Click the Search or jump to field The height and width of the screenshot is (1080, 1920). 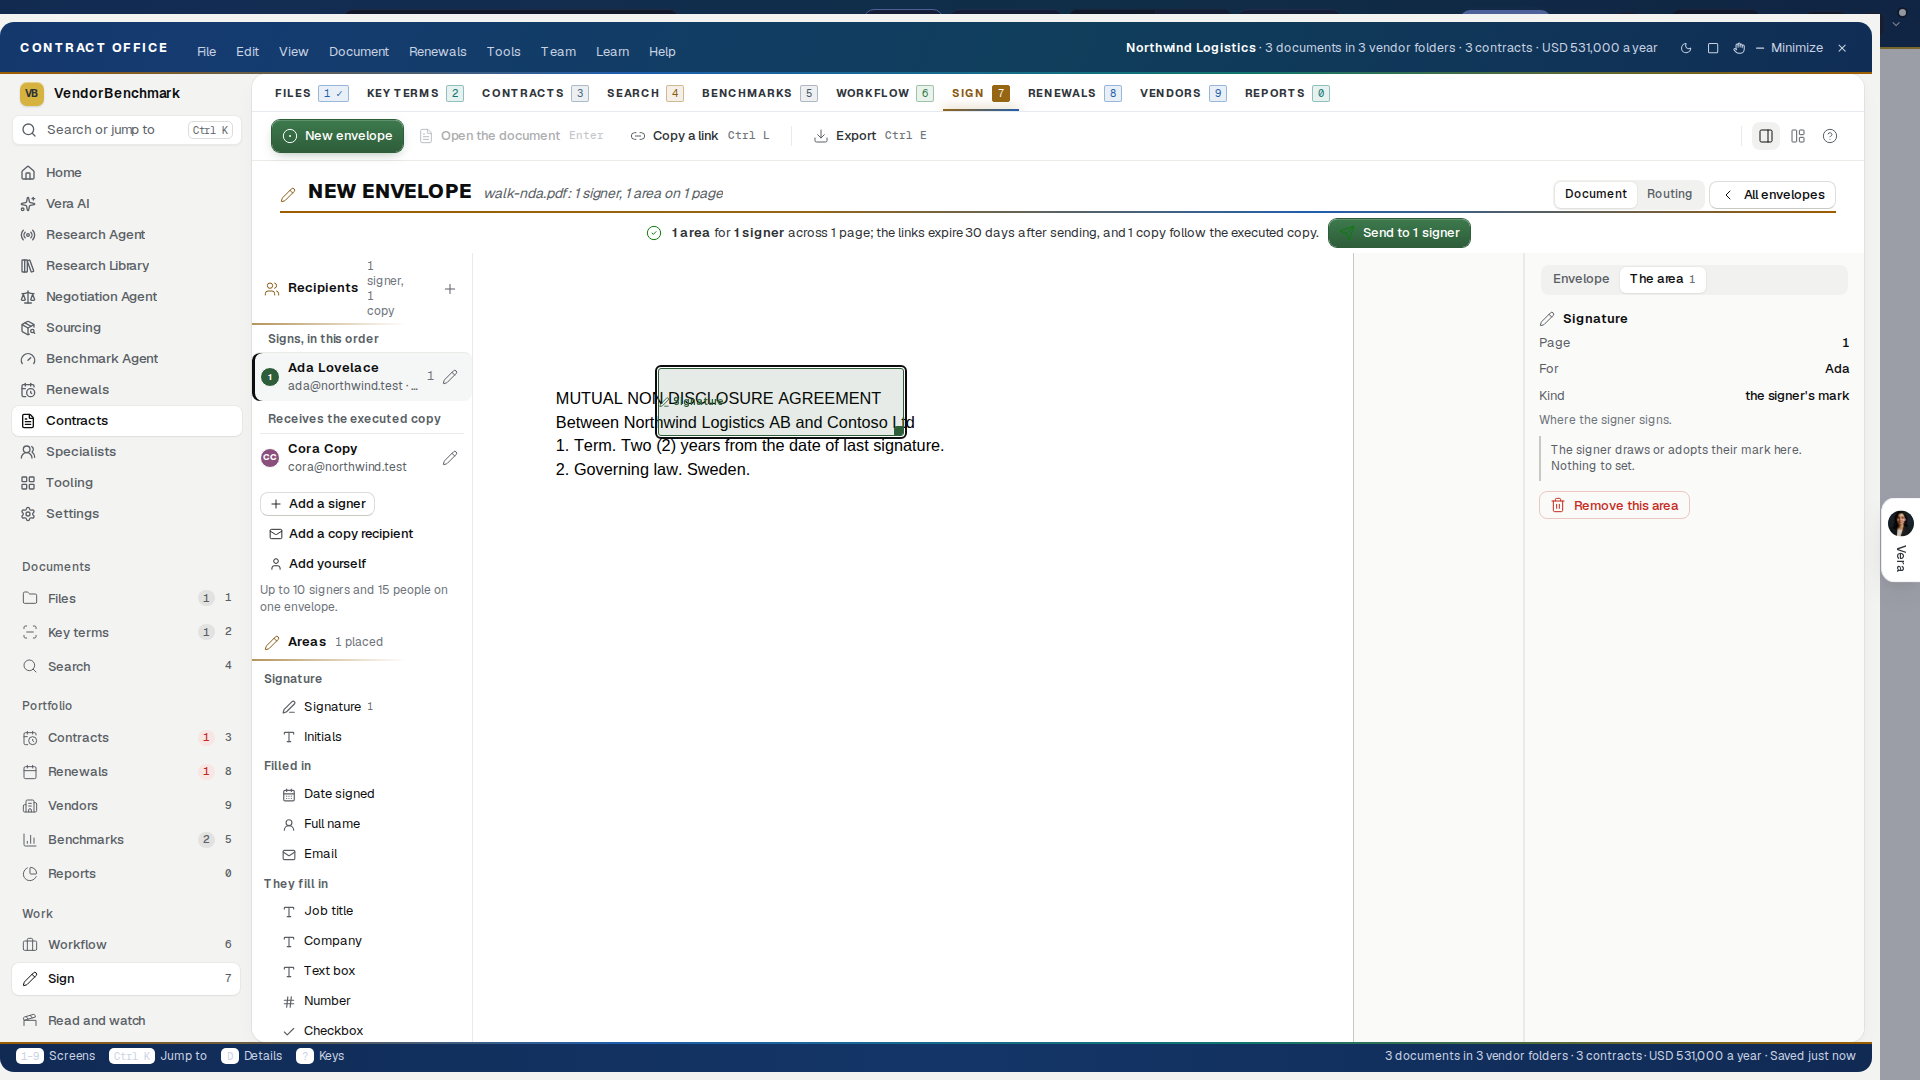(x=127, y=130)
